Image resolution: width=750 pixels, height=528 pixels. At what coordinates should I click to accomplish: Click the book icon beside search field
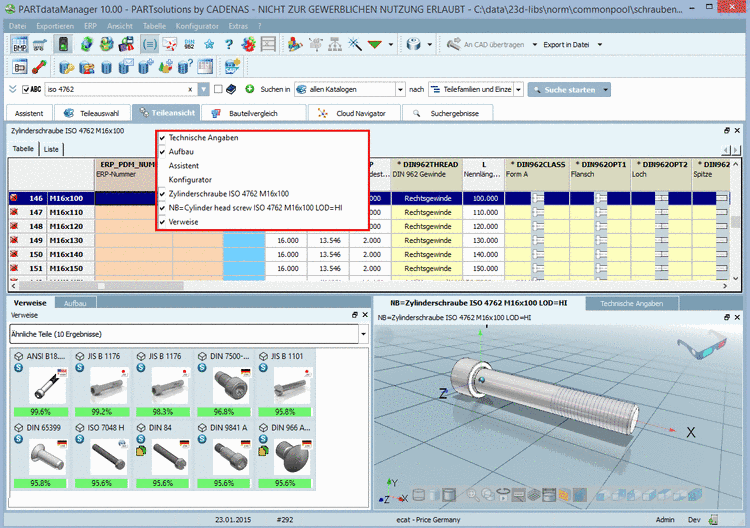pos(232,89)
